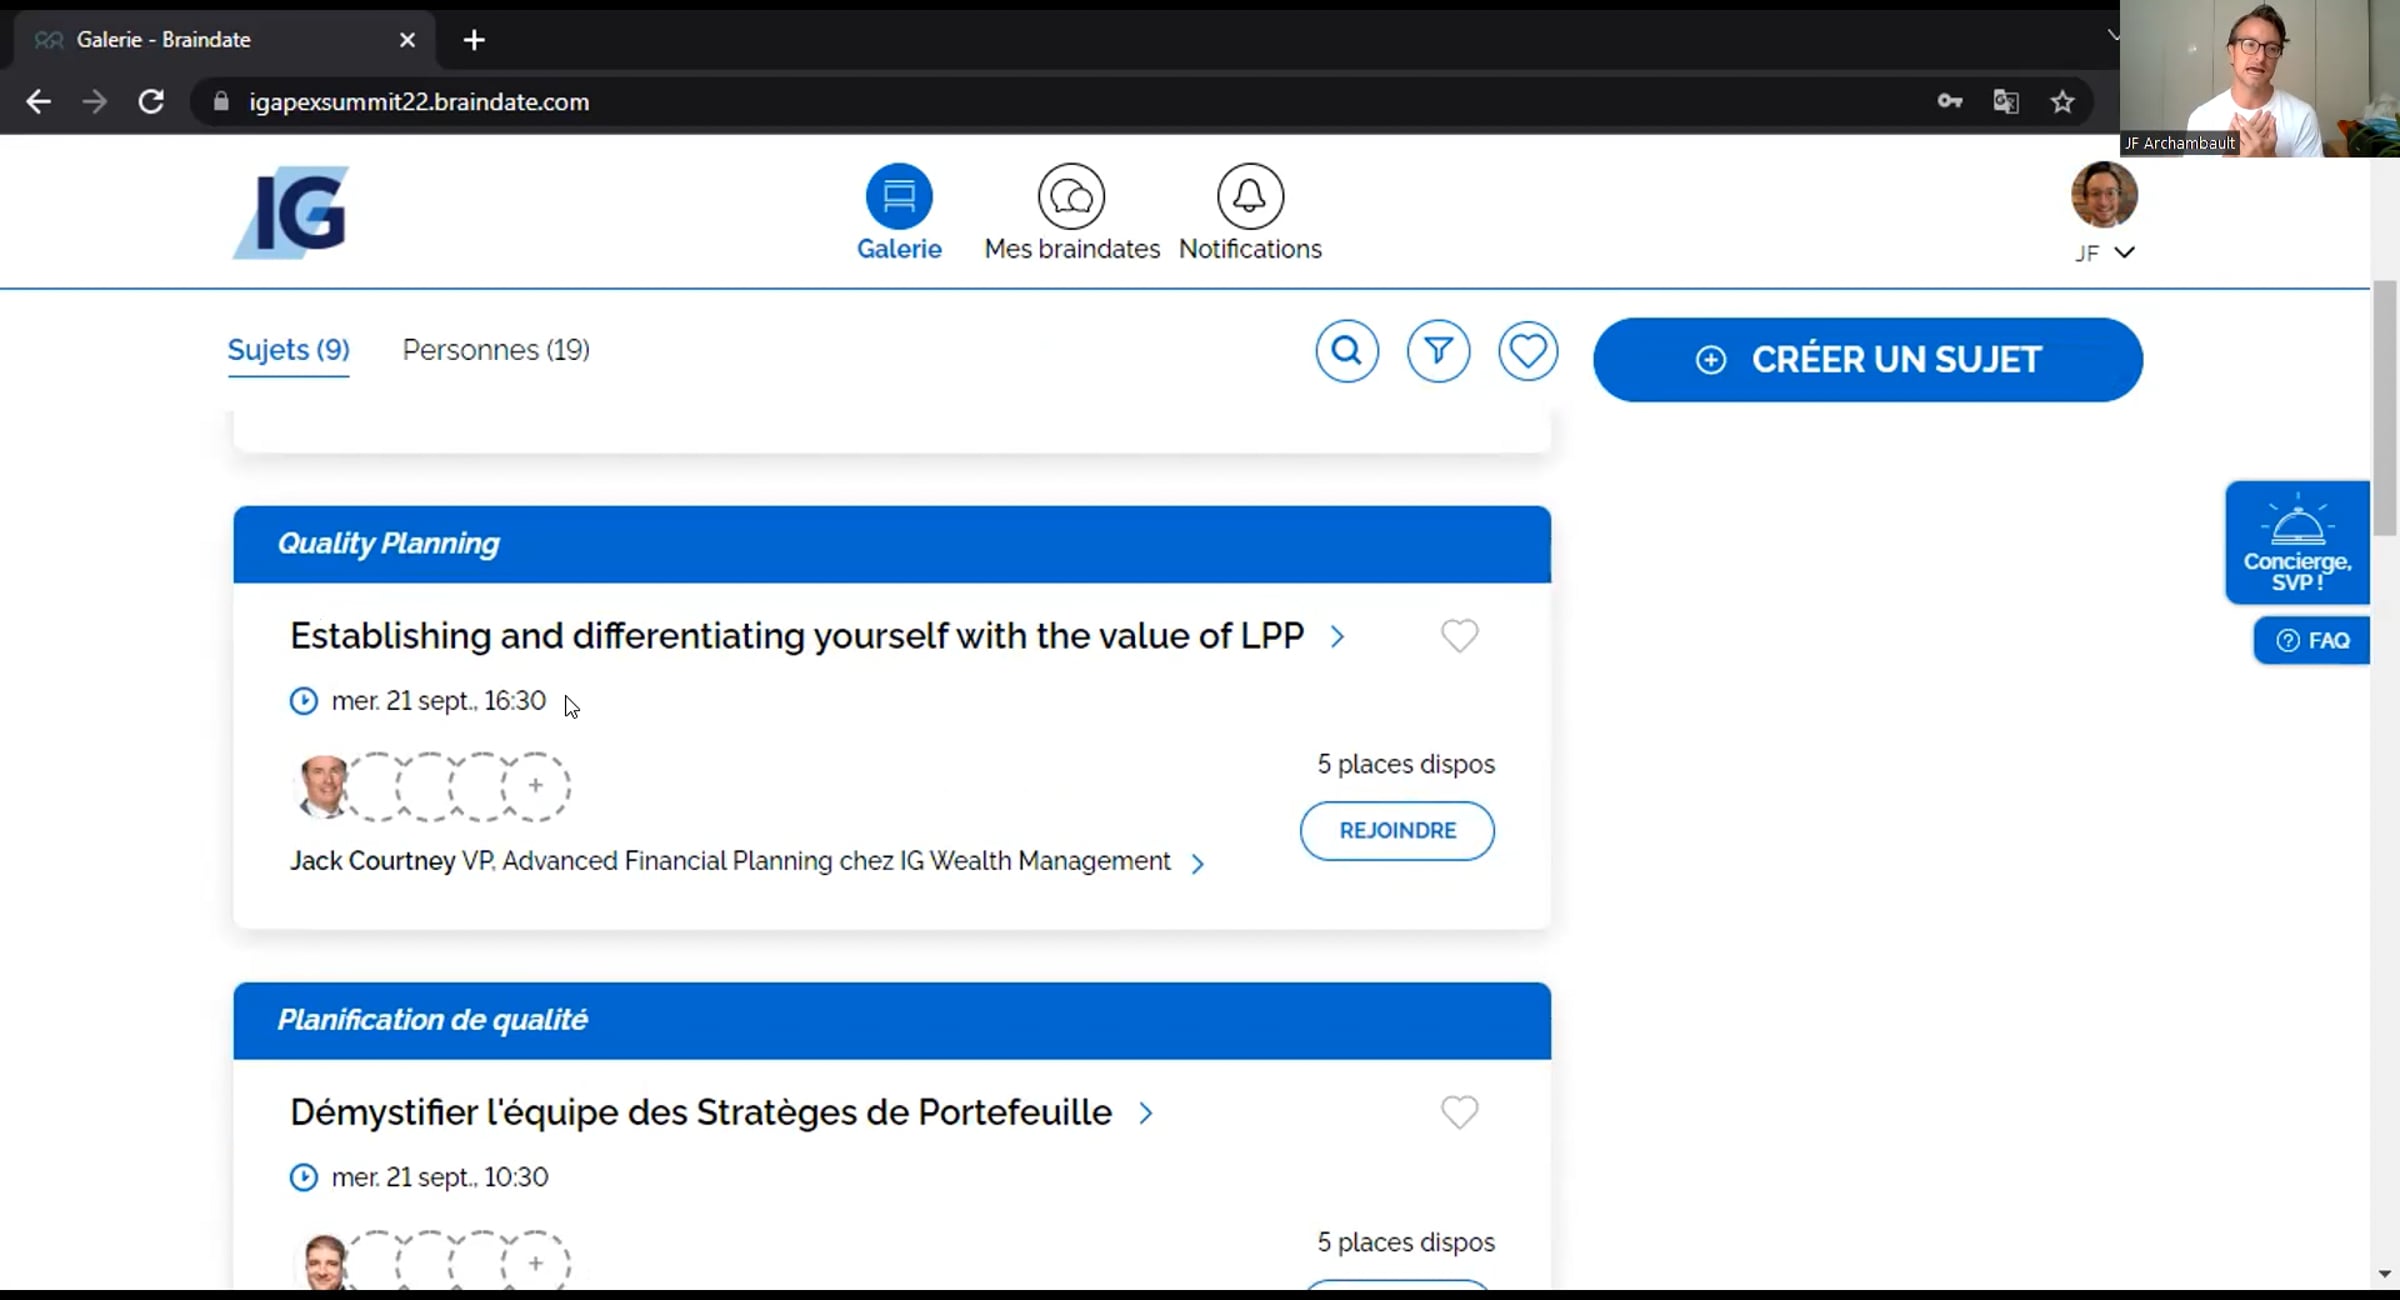This screenshot has height=1300, width=2400.
Task: Click the host avatar on Stratèges topic
Action: (323, 1262)
